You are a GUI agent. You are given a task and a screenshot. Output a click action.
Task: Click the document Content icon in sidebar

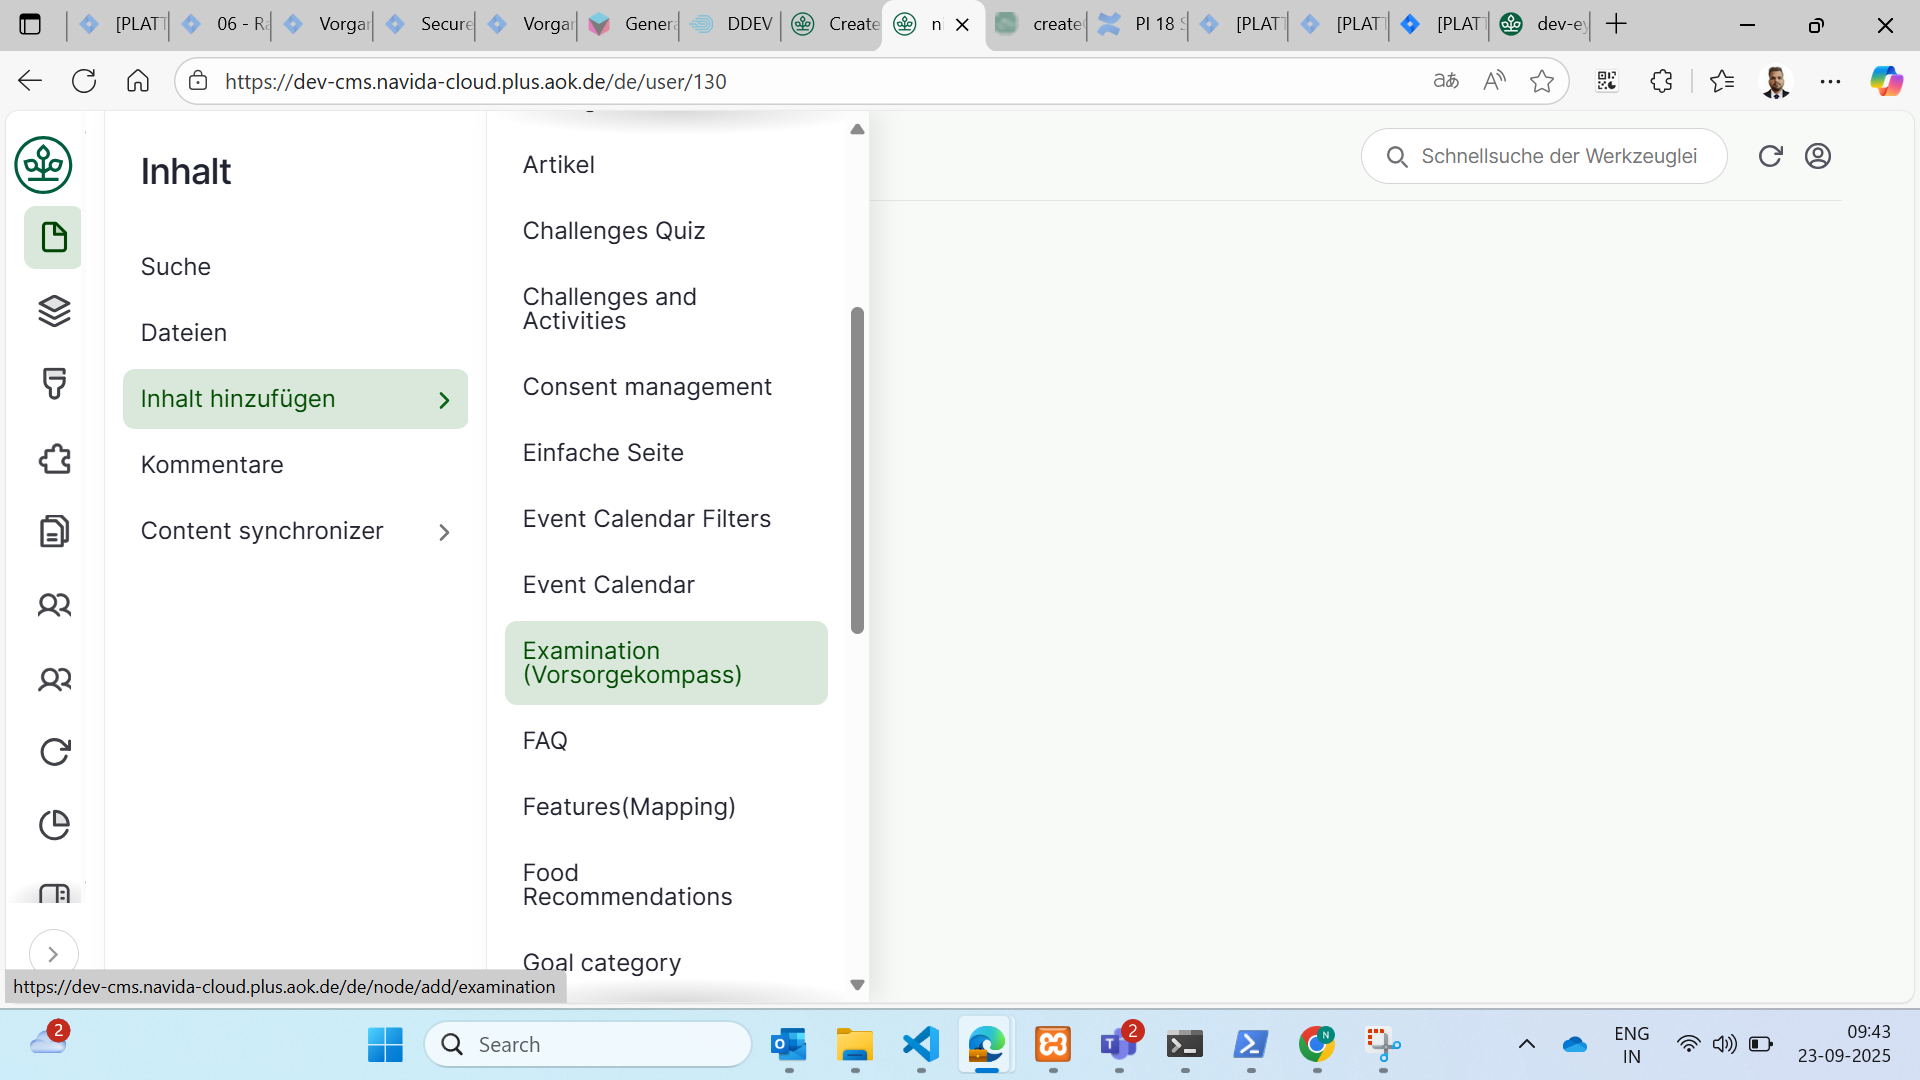[54, 238]
